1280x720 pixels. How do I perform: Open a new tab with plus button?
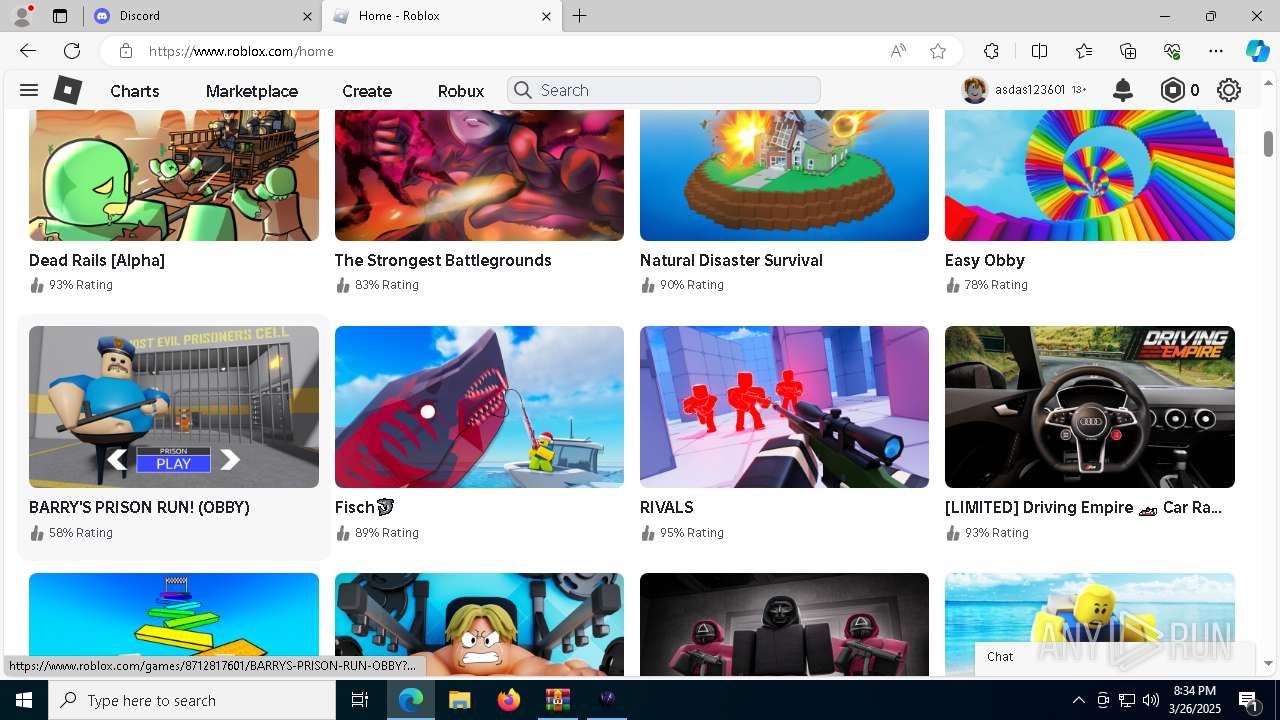580,16
